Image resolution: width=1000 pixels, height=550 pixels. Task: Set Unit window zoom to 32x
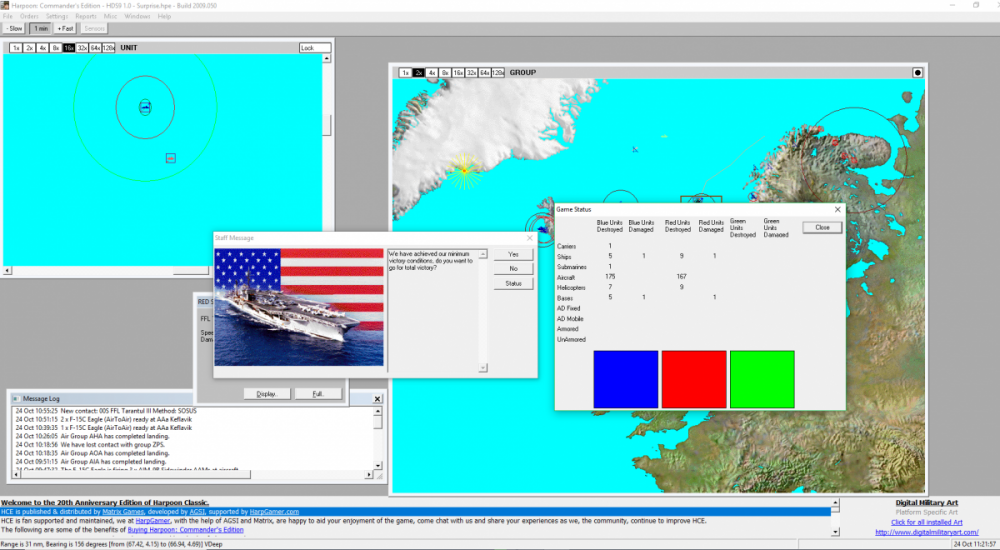point(82,48)
